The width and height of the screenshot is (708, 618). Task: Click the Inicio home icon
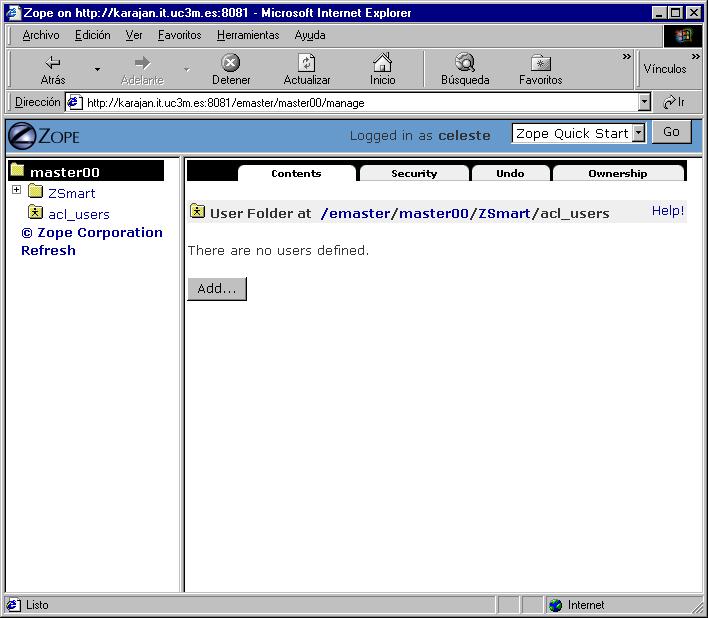point(382,62)
